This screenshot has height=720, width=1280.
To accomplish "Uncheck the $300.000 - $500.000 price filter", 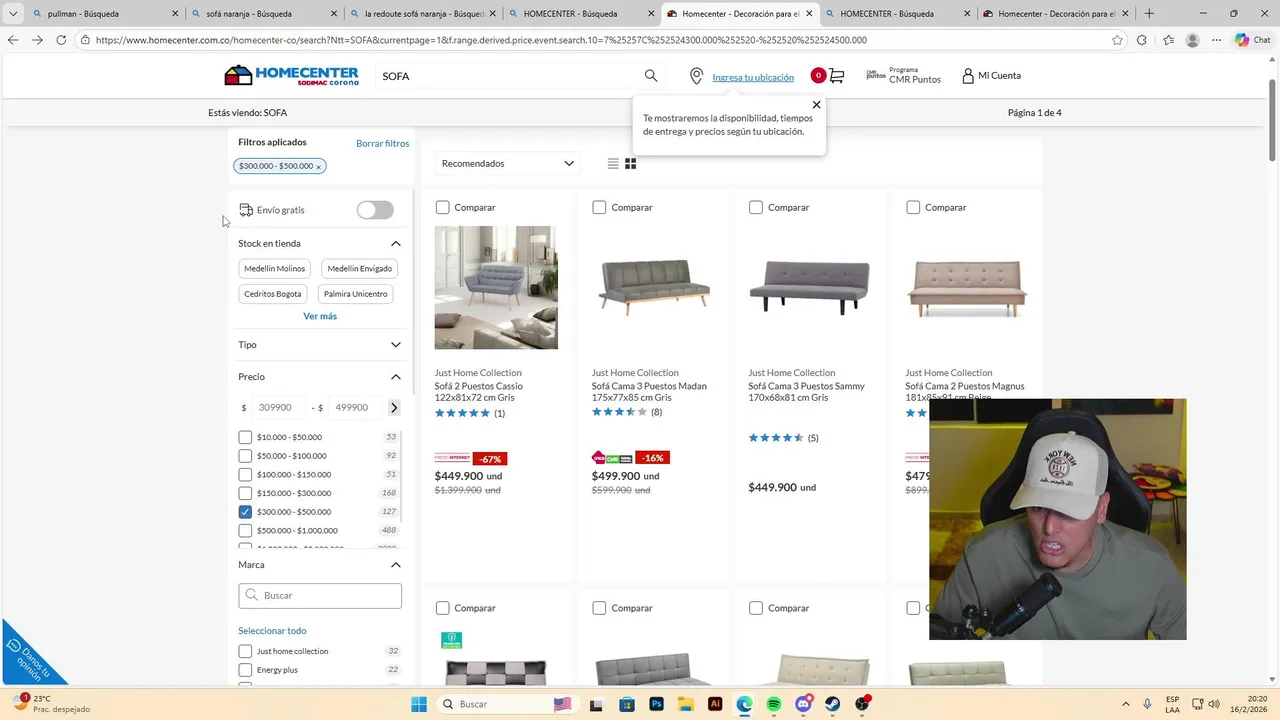I will (x=245, y=512).
